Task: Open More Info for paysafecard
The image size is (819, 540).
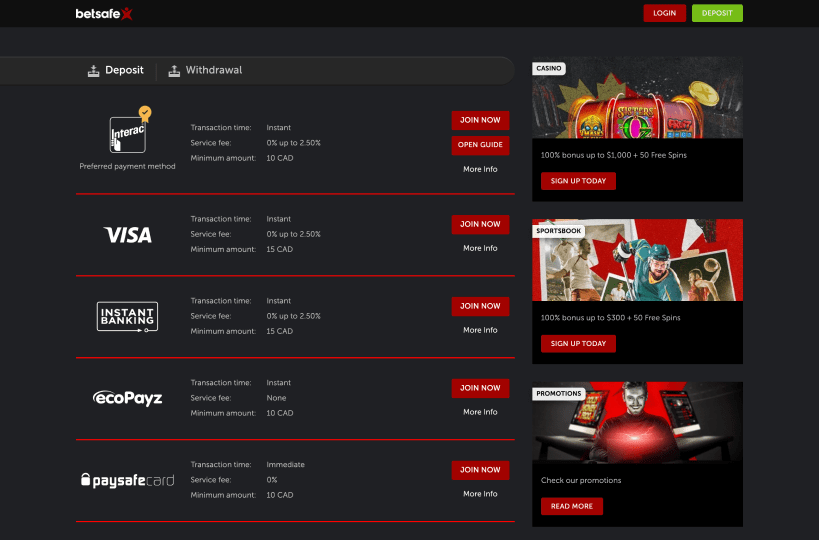Action: [x=480, y=494]
